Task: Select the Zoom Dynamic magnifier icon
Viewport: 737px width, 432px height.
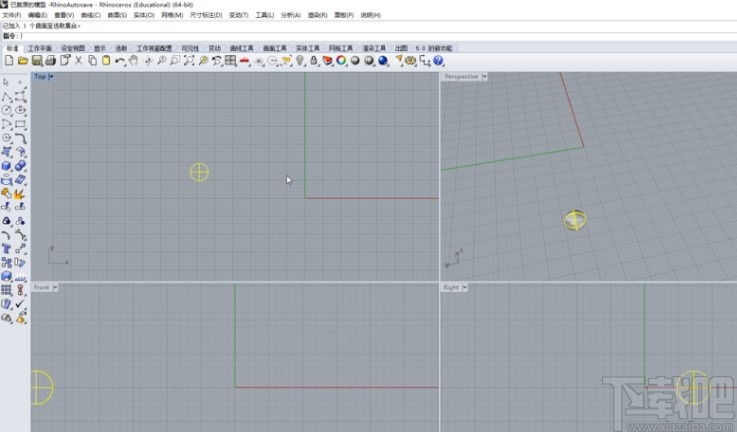Action: [161, 61]
